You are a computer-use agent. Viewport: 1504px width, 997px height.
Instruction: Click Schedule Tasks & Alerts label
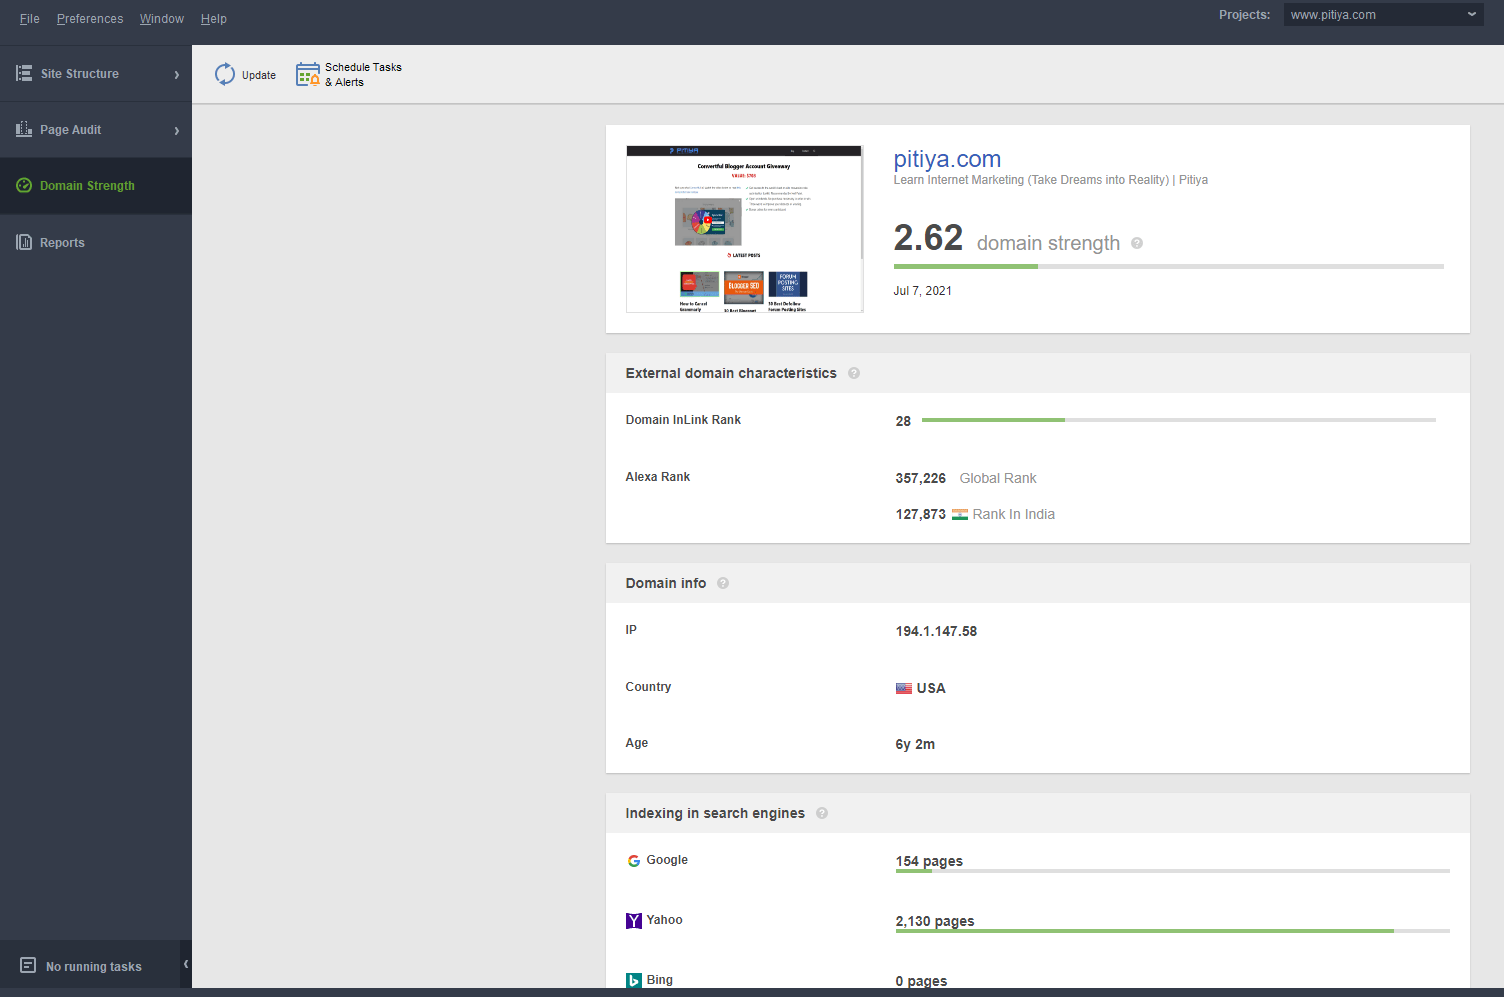pos(363,74)
